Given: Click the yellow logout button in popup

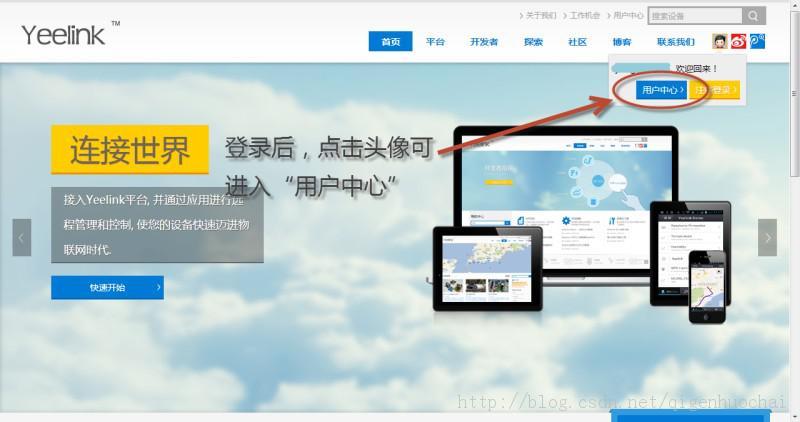Looking at the screenshot, I should click(714, 90).
